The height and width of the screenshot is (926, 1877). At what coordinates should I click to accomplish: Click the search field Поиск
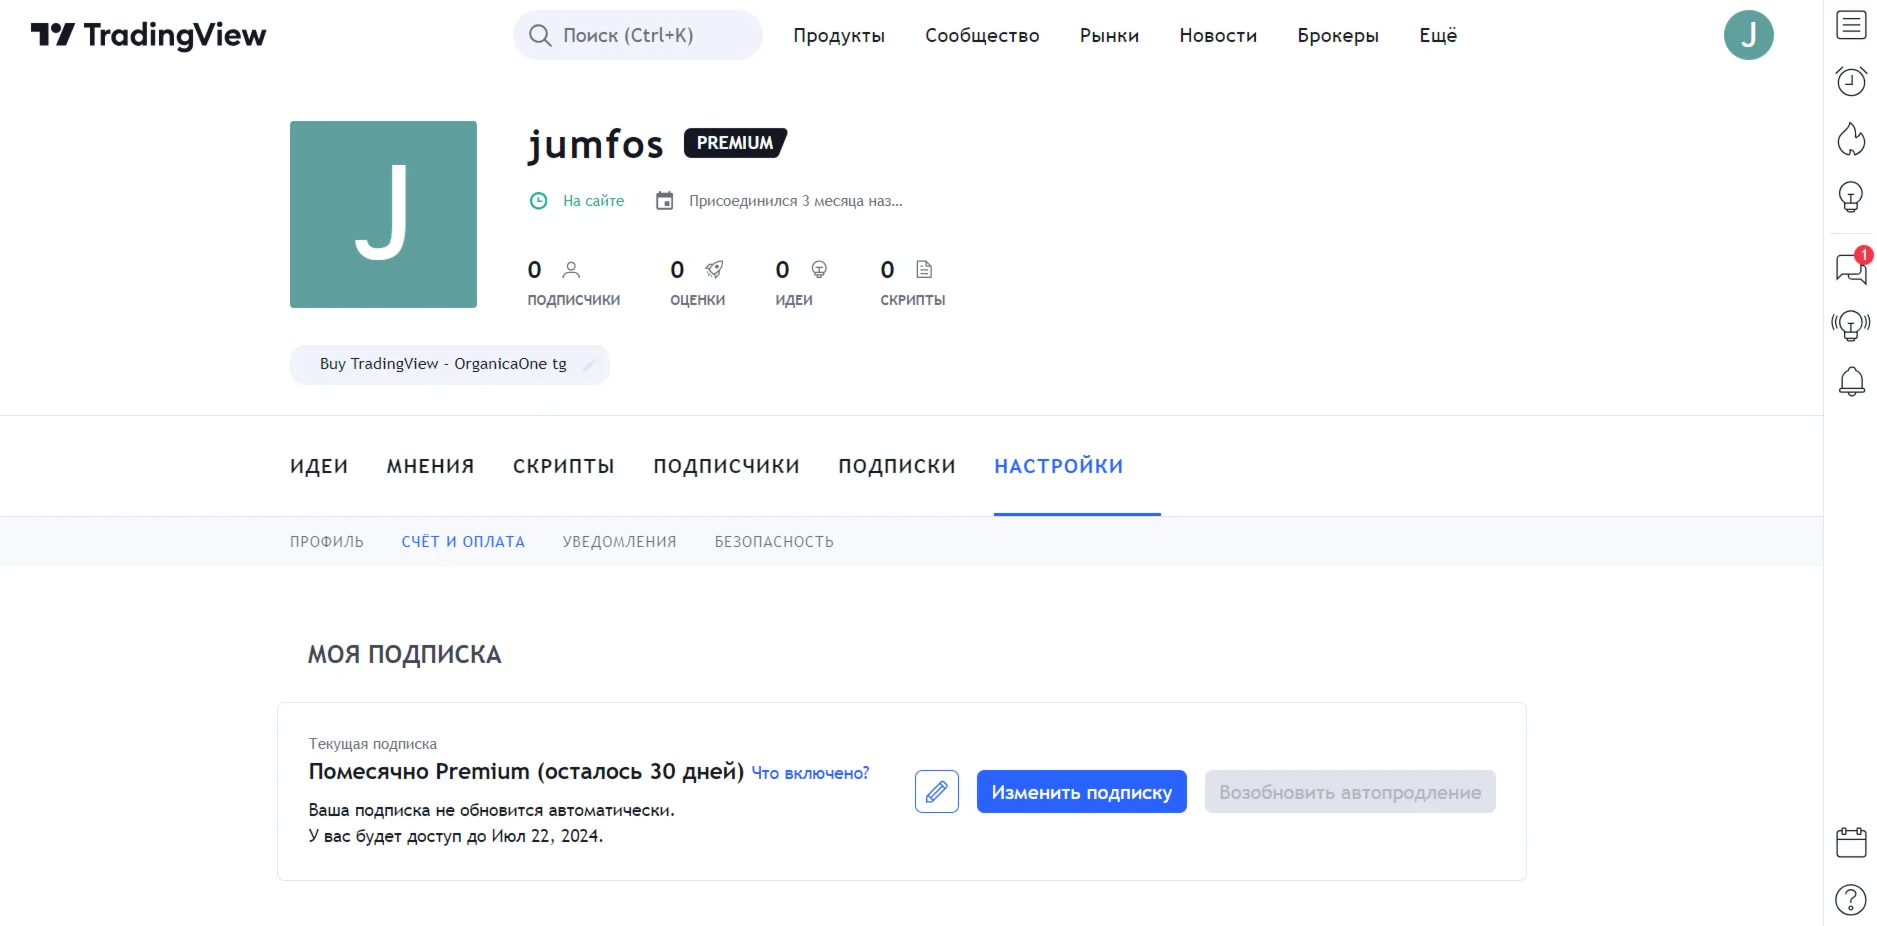pos(638,36)
